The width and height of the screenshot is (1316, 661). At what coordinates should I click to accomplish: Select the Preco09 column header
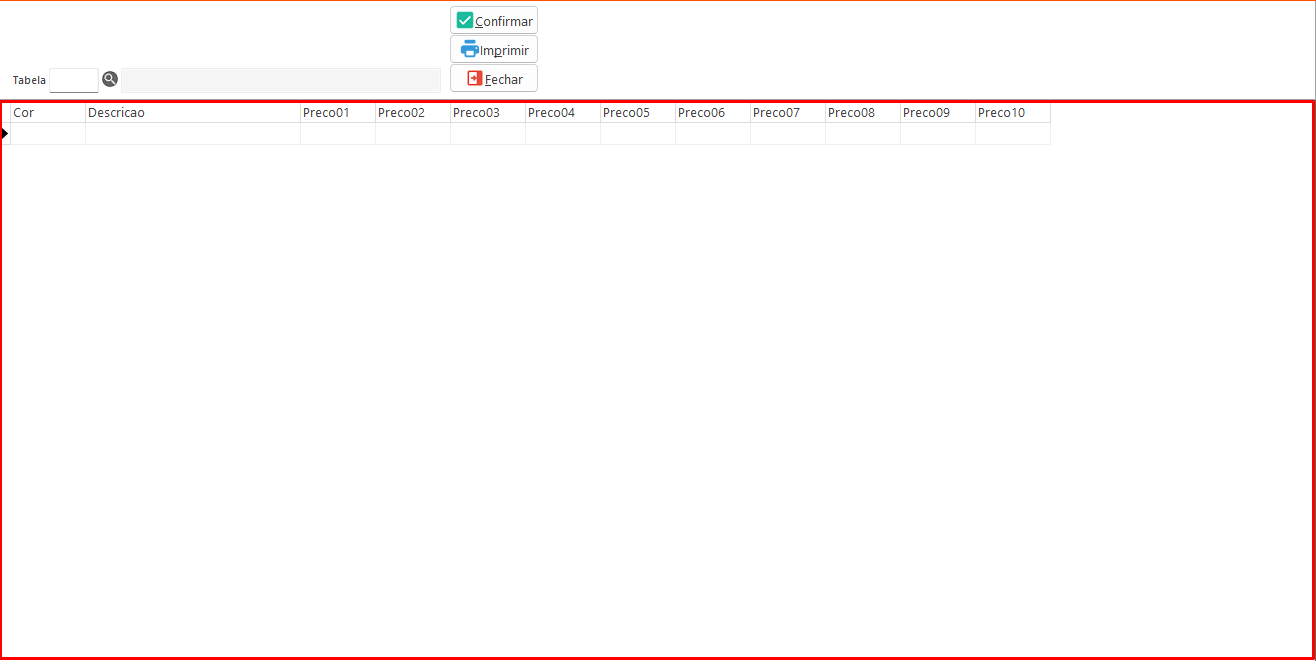click(x=937, y=113)
